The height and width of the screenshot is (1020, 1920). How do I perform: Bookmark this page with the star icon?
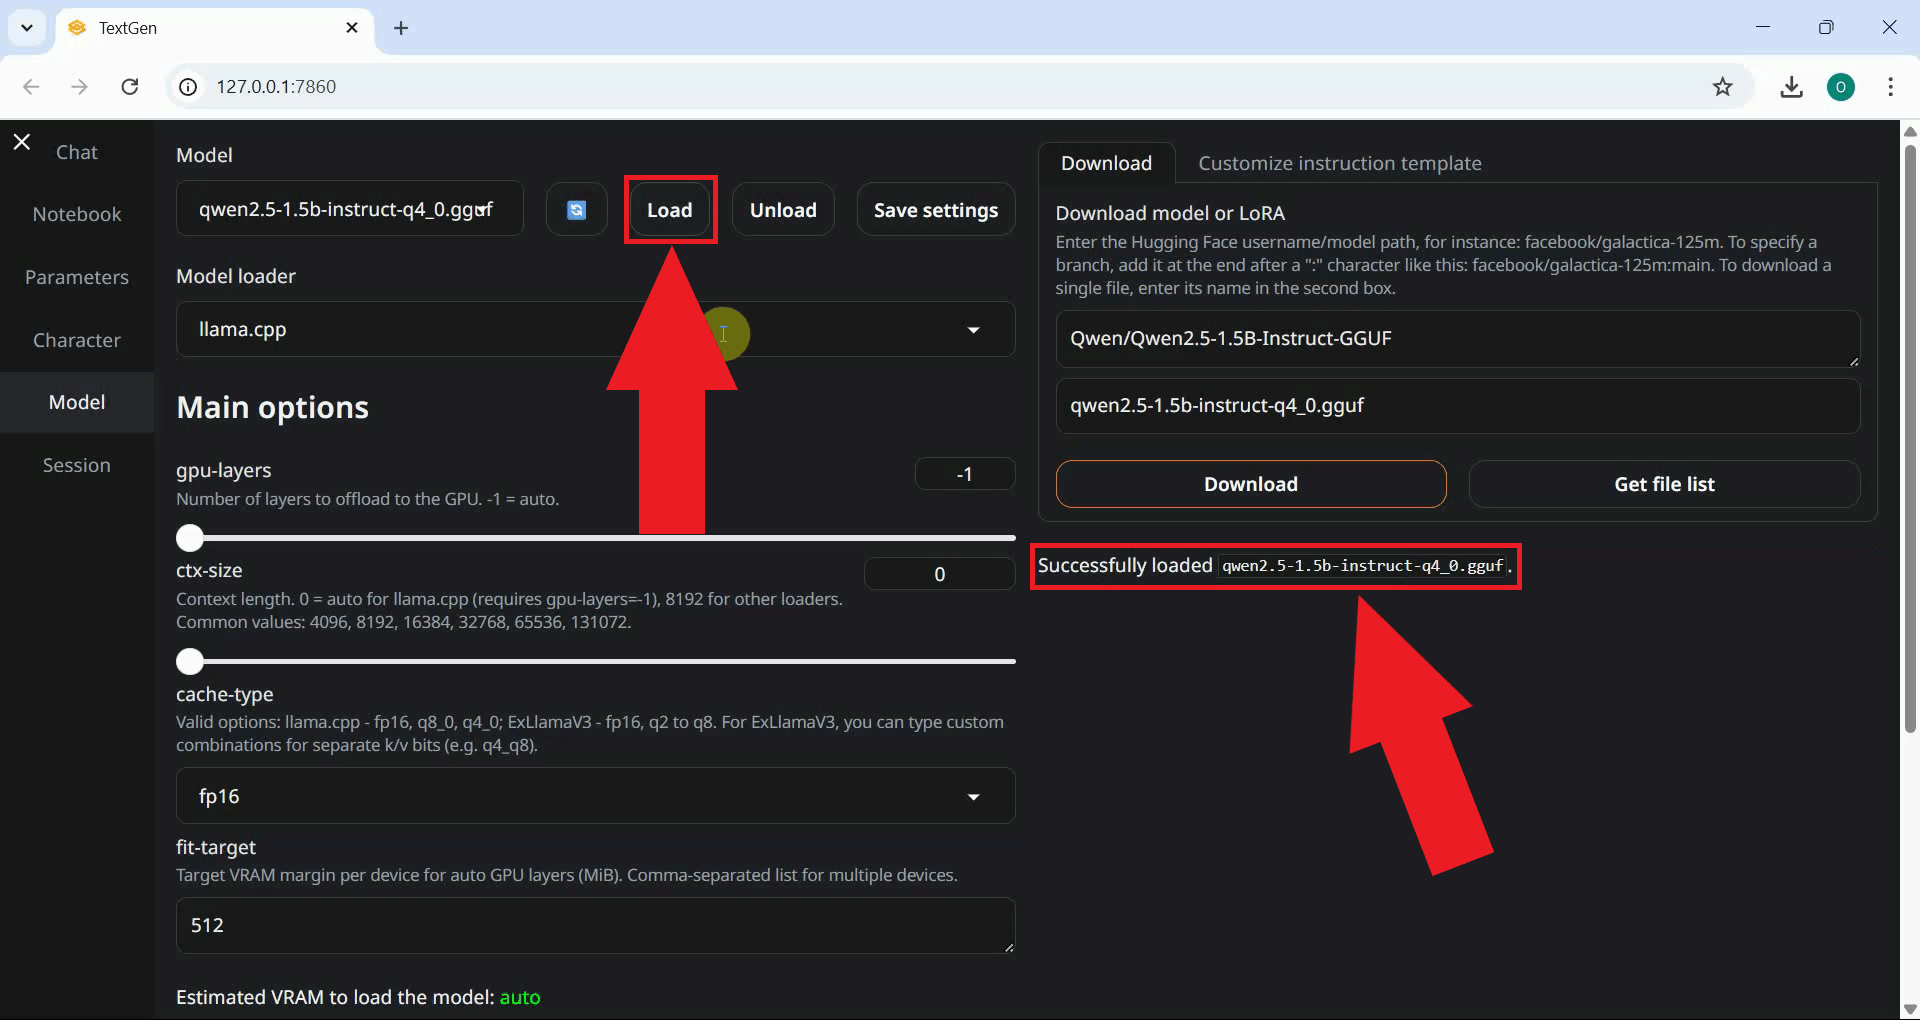[x=1722, y=87]
